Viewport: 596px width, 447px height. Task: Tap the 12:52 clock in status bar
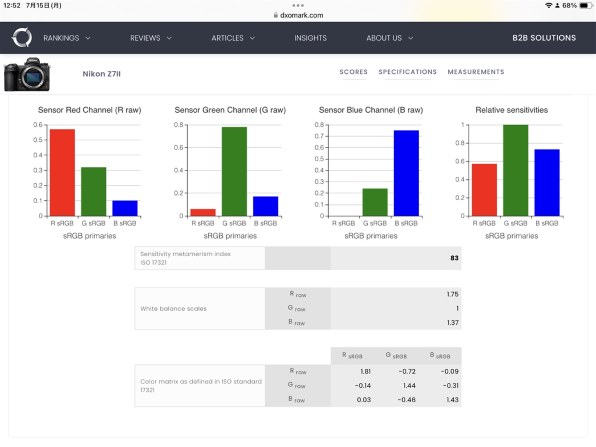pyautogui.click(x=12, y=5)
